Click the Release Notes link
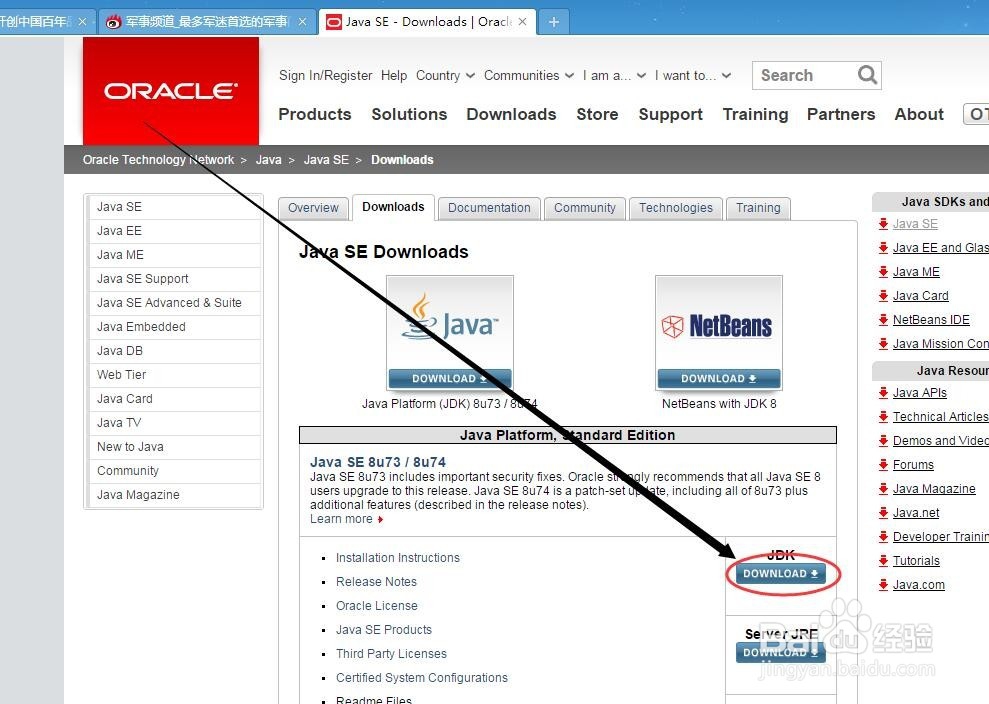Image resolution: width=989 pixels, height=704 pixels. coord(376,582)
